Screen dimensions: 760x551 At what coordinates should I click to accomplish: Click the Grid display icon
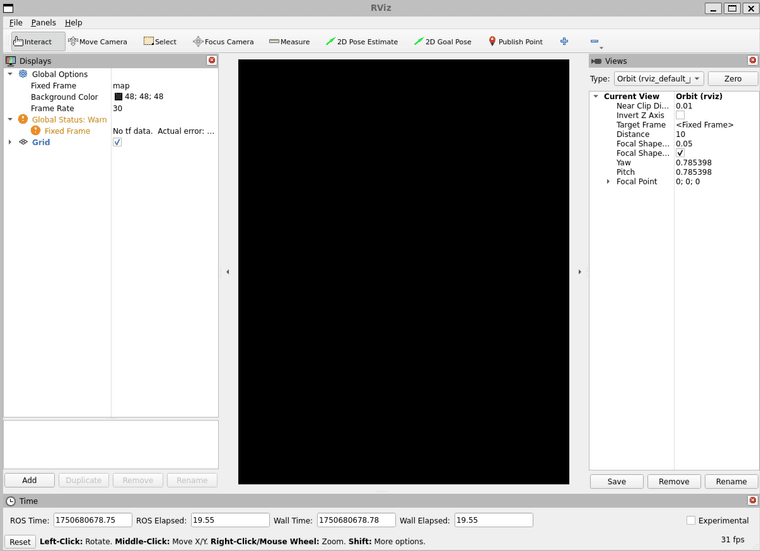click(23, 142)
